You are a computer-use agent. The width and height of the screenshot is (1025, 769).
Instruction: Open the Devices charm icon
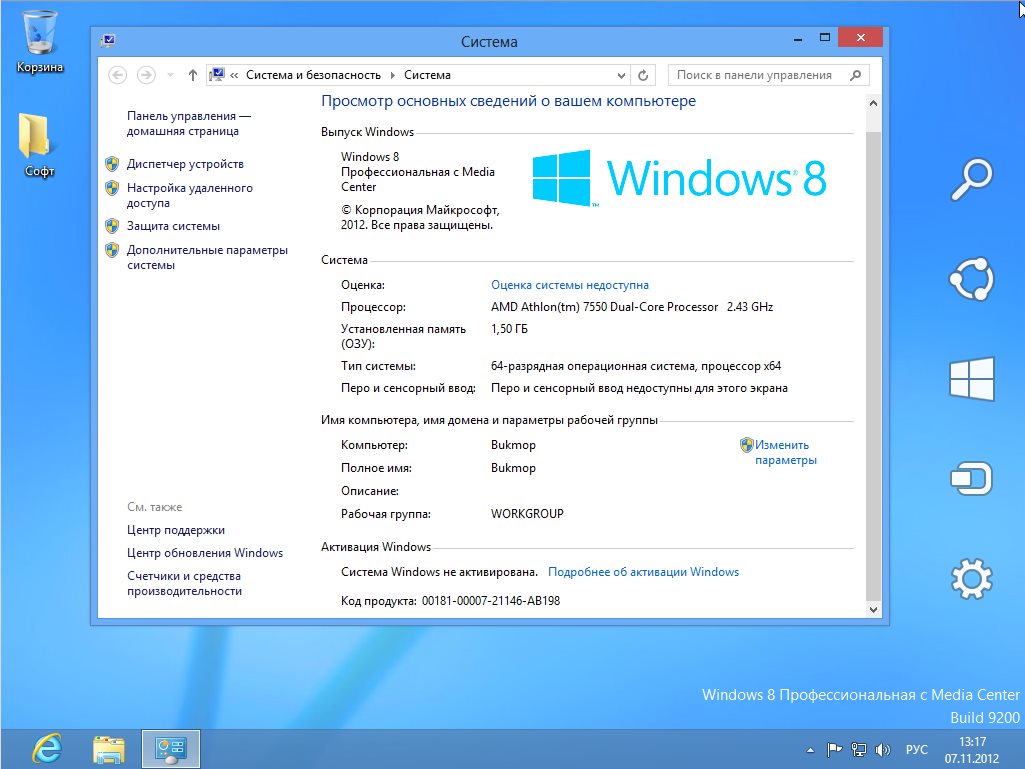[x=972, y=479]
